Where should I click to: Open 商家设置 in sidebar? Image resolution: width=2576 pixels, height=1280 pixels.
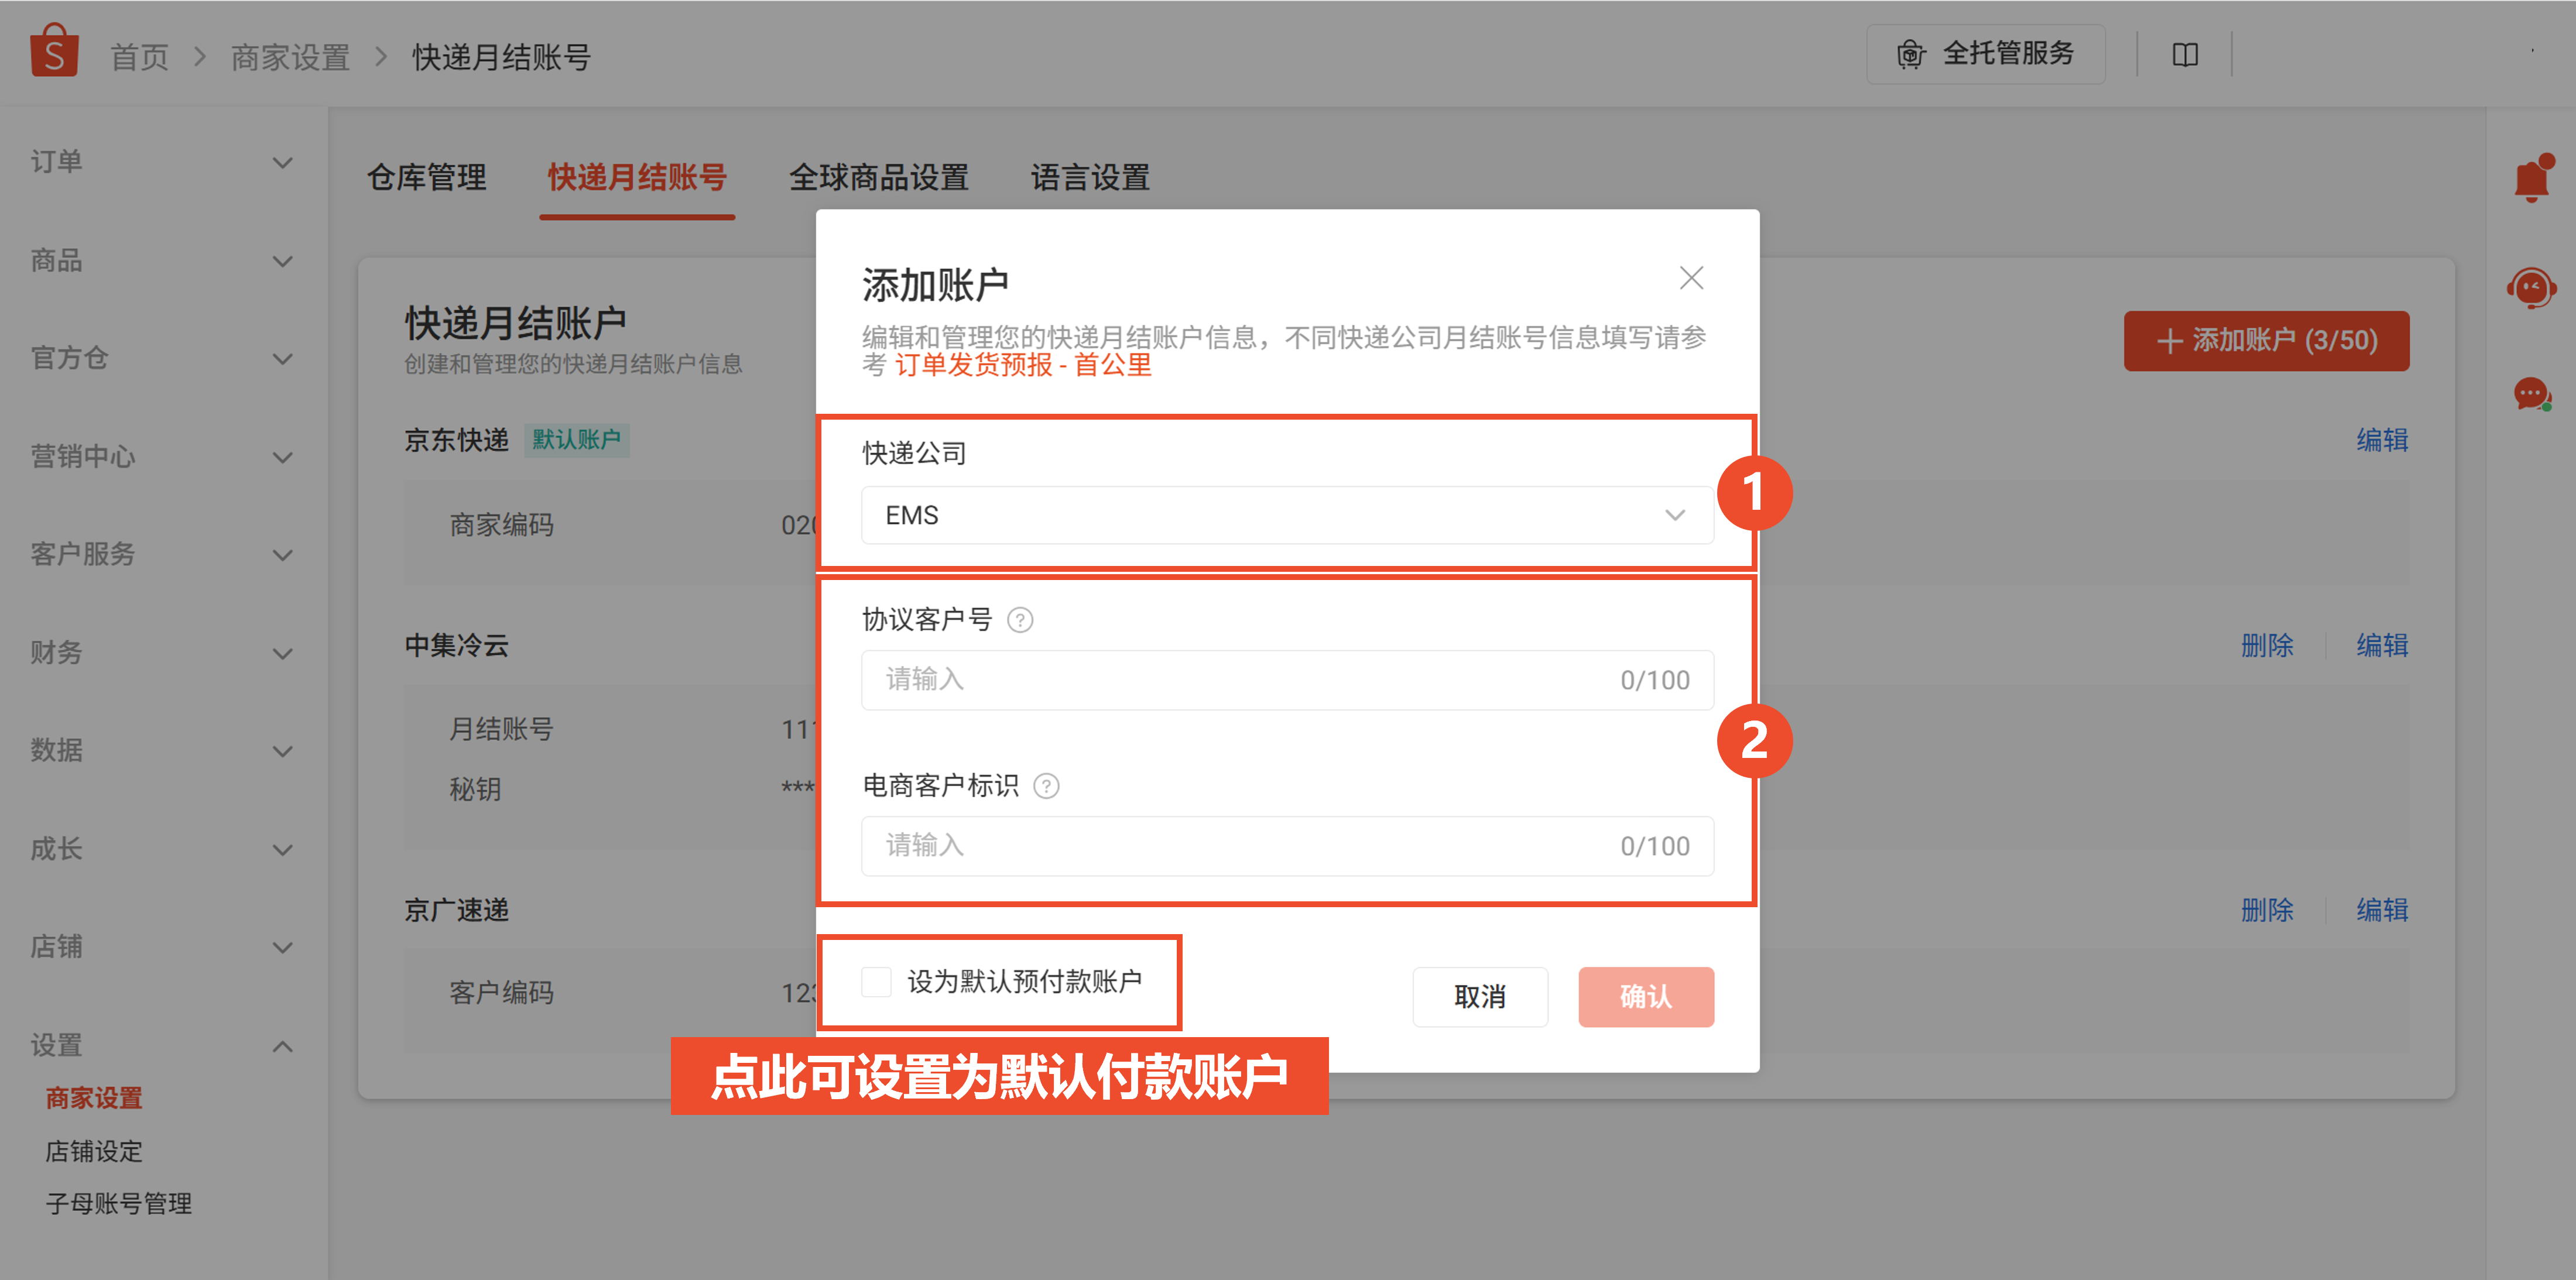click(x=94, y=1098)
